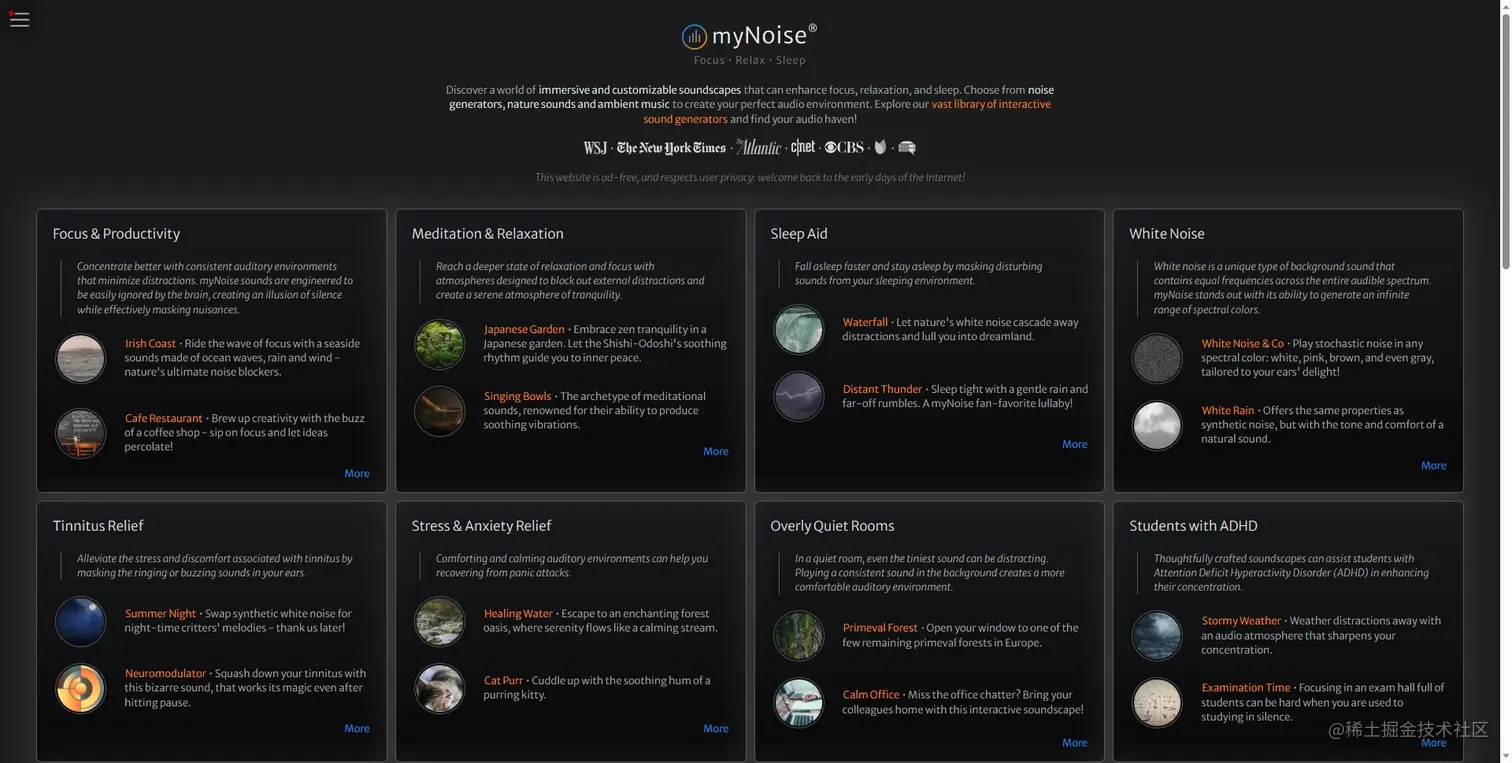Open the White Noise & Co round icon
Screen dimensions: 1512x763
coord(1157,358)
